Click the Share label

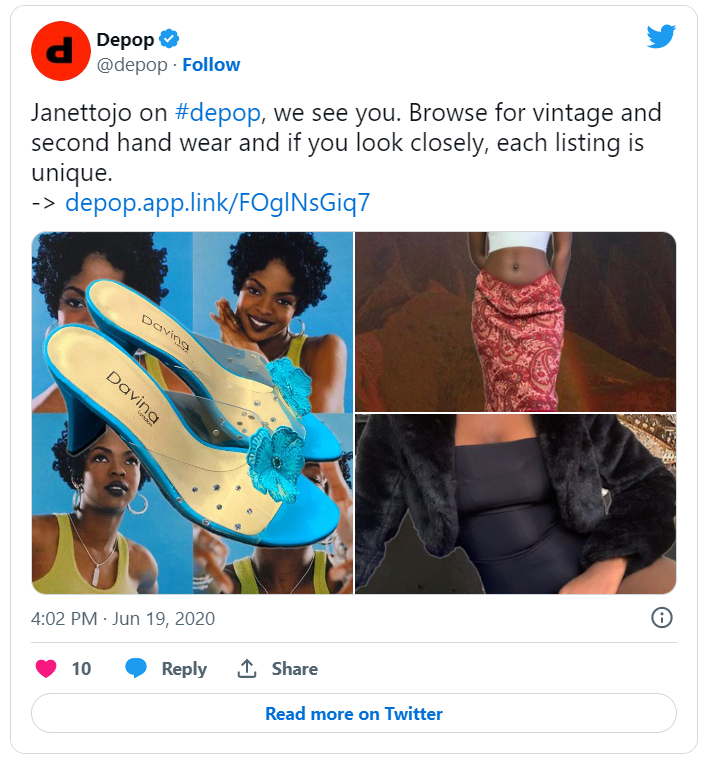294,669
